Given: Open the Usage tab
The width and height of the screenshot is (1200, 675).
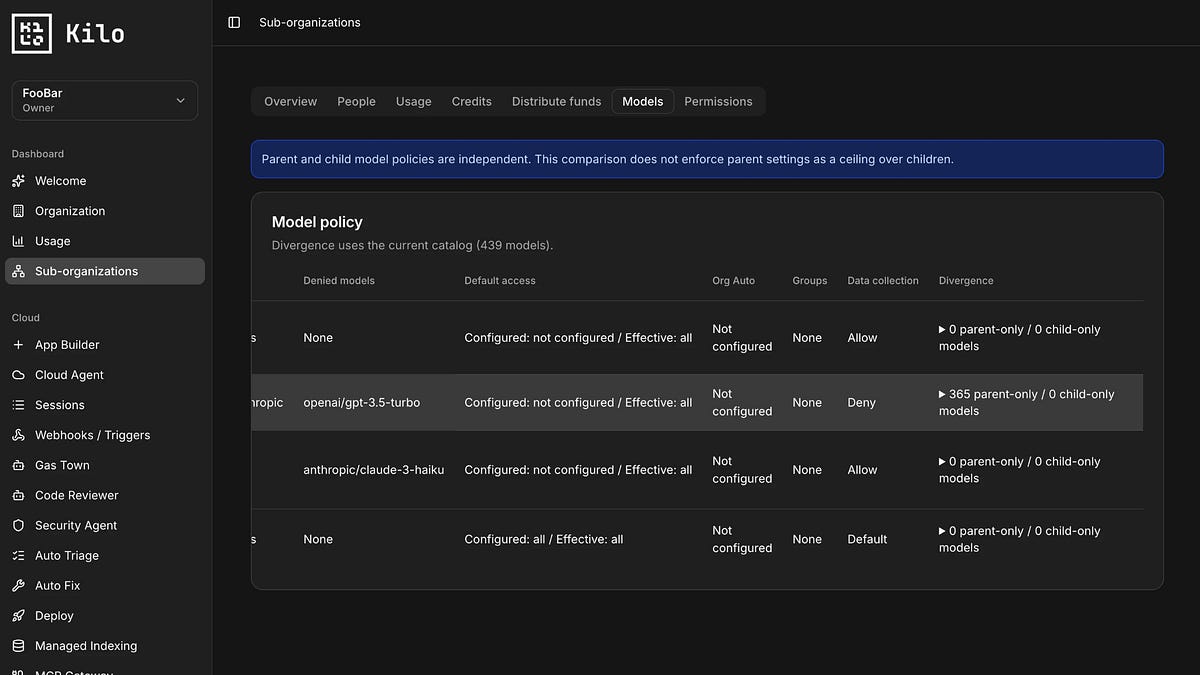Looking at the screenshot, I should [413, 101].
